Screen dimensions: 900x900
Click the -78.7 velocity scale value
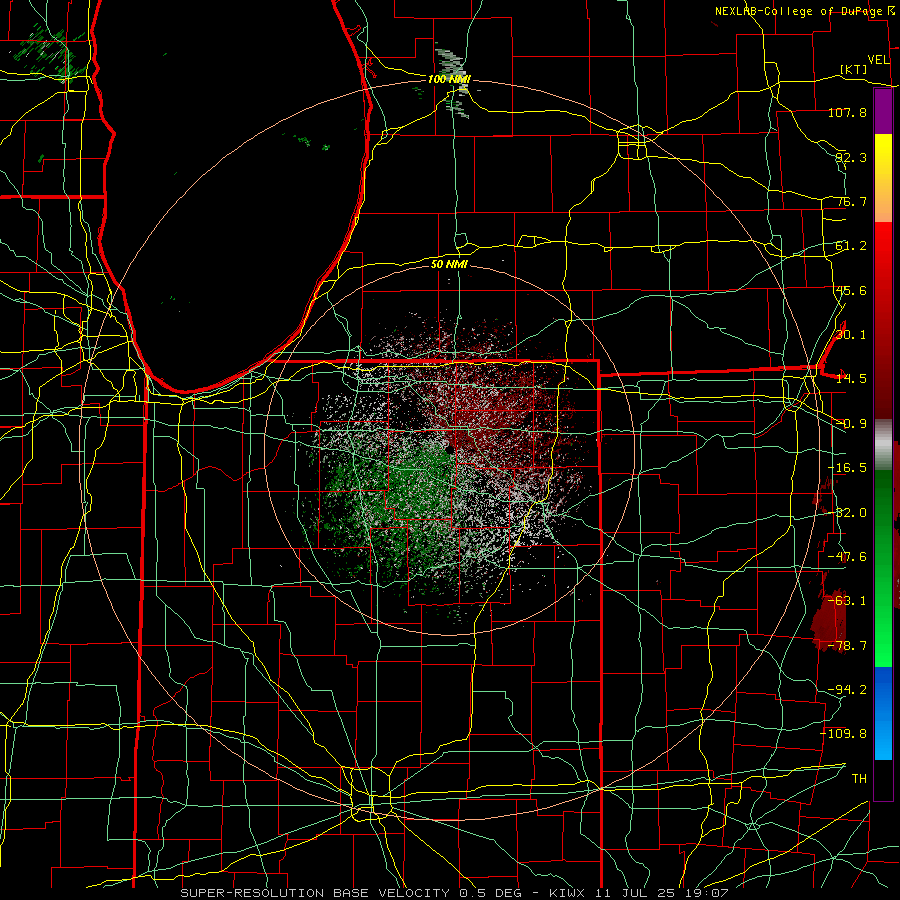point(847,646)
